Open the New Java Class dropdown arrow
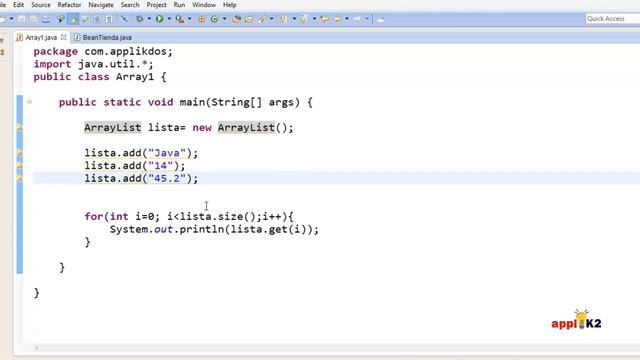Image resolution: width=640 pixels, height=360 pixels. (x=224, y=19)
